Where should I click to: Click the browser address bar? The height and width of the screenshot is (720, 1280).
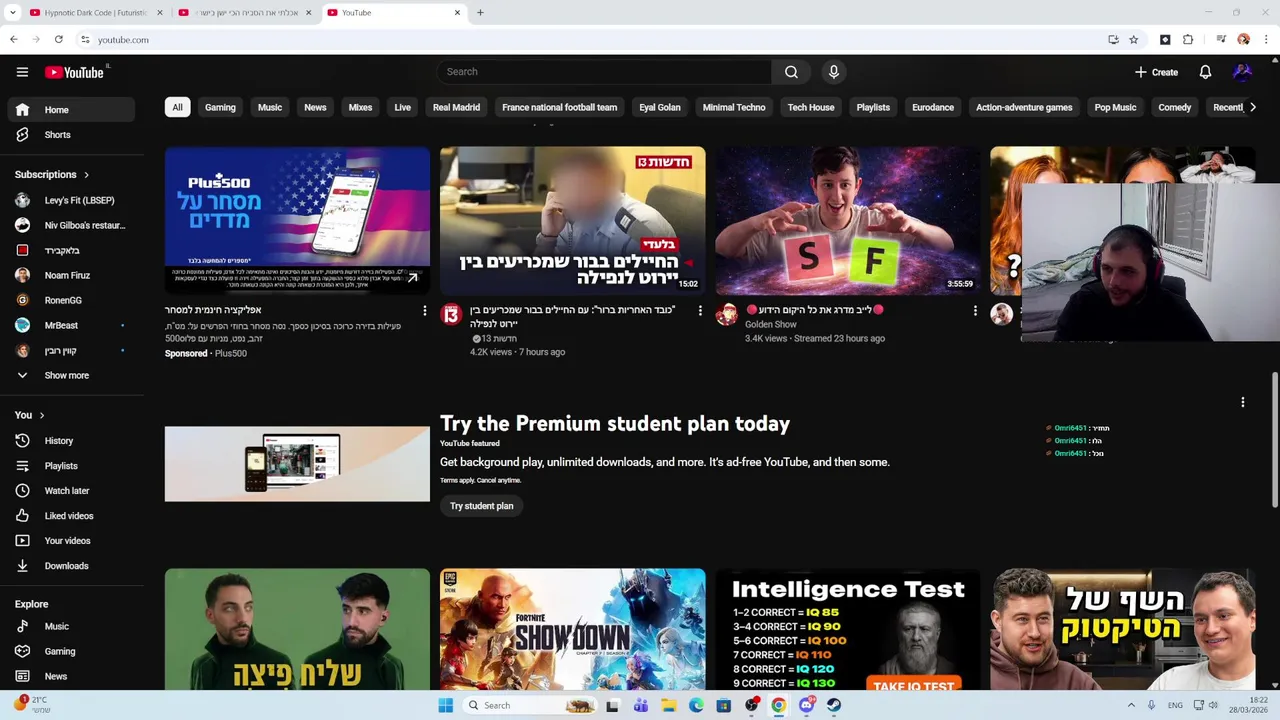pos(590,40)
